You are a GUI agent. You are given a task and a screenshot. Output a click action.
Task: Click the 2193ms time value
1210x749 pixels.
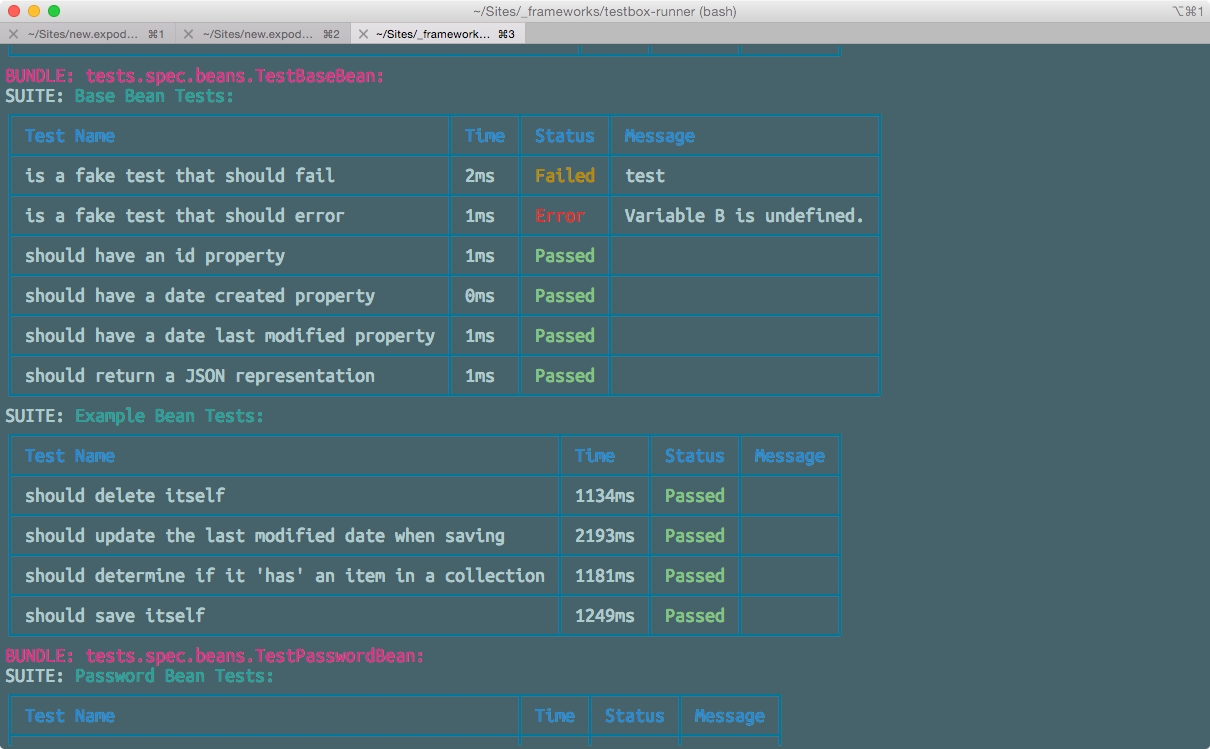click(604, 536)
